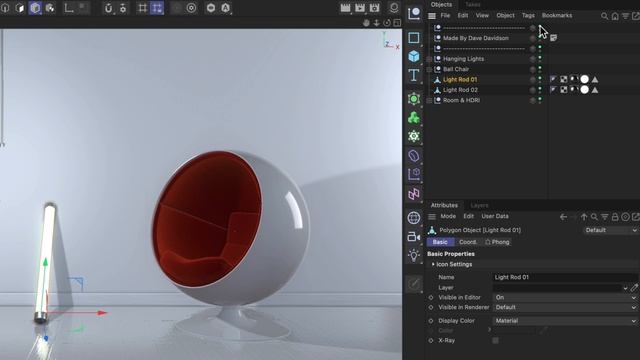Screen dimensions: 640x360
Task: Open Edit Render Settings clapperboard gear icon
Action: point(375,8)
